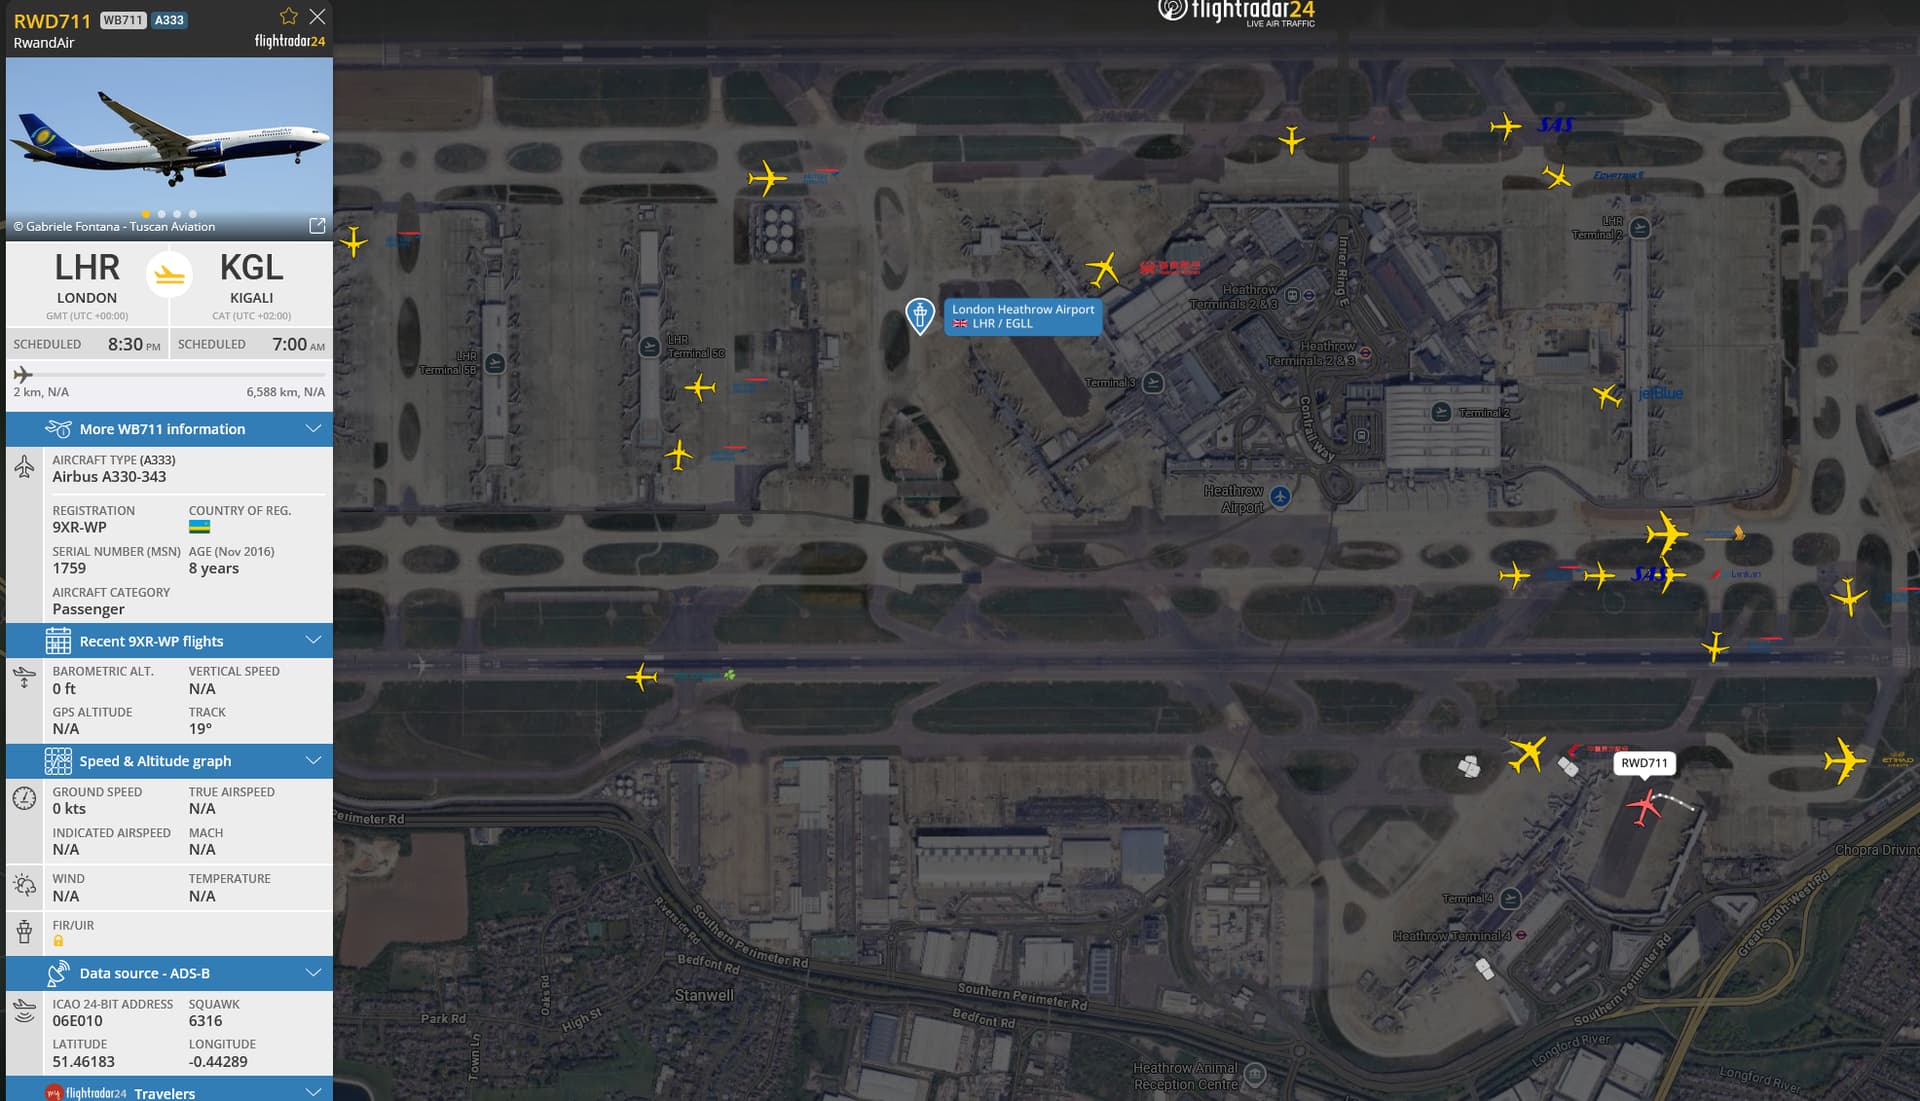Click the flight progress bar plane marker
Image resolution: width=1920 pixels, height=1101 pixels.
(x=22, y=375)
